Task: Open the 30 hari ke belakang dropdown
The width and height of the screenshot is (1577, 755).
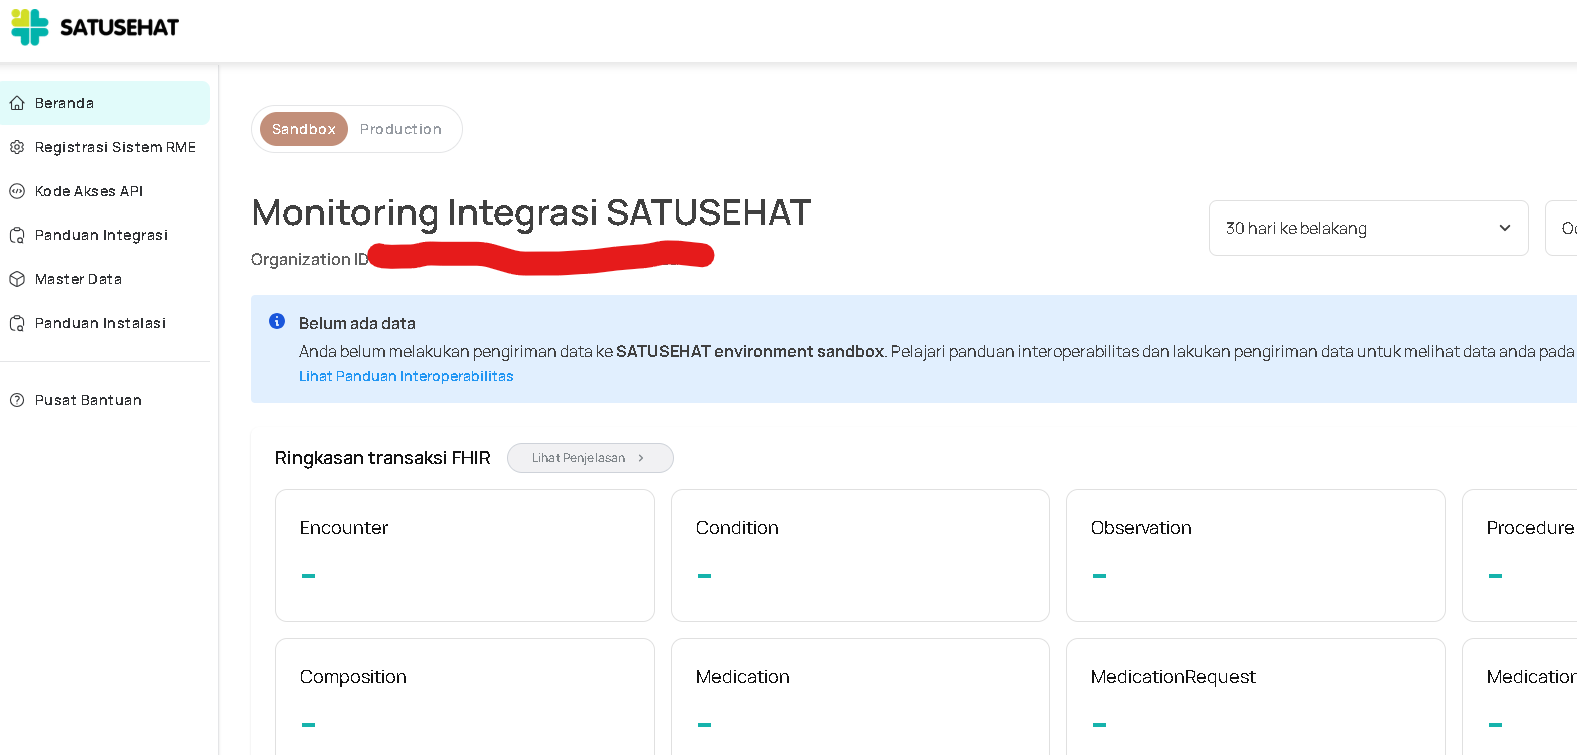Action: click(1368, 228)
